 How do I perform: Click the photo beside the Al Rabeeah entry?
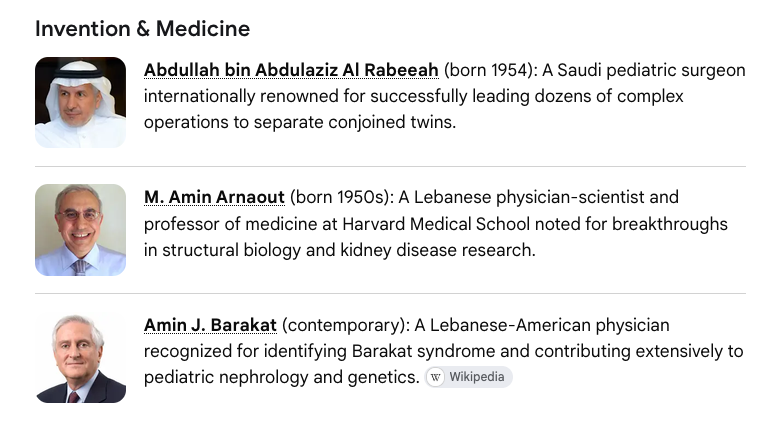(x=80, y=102)
